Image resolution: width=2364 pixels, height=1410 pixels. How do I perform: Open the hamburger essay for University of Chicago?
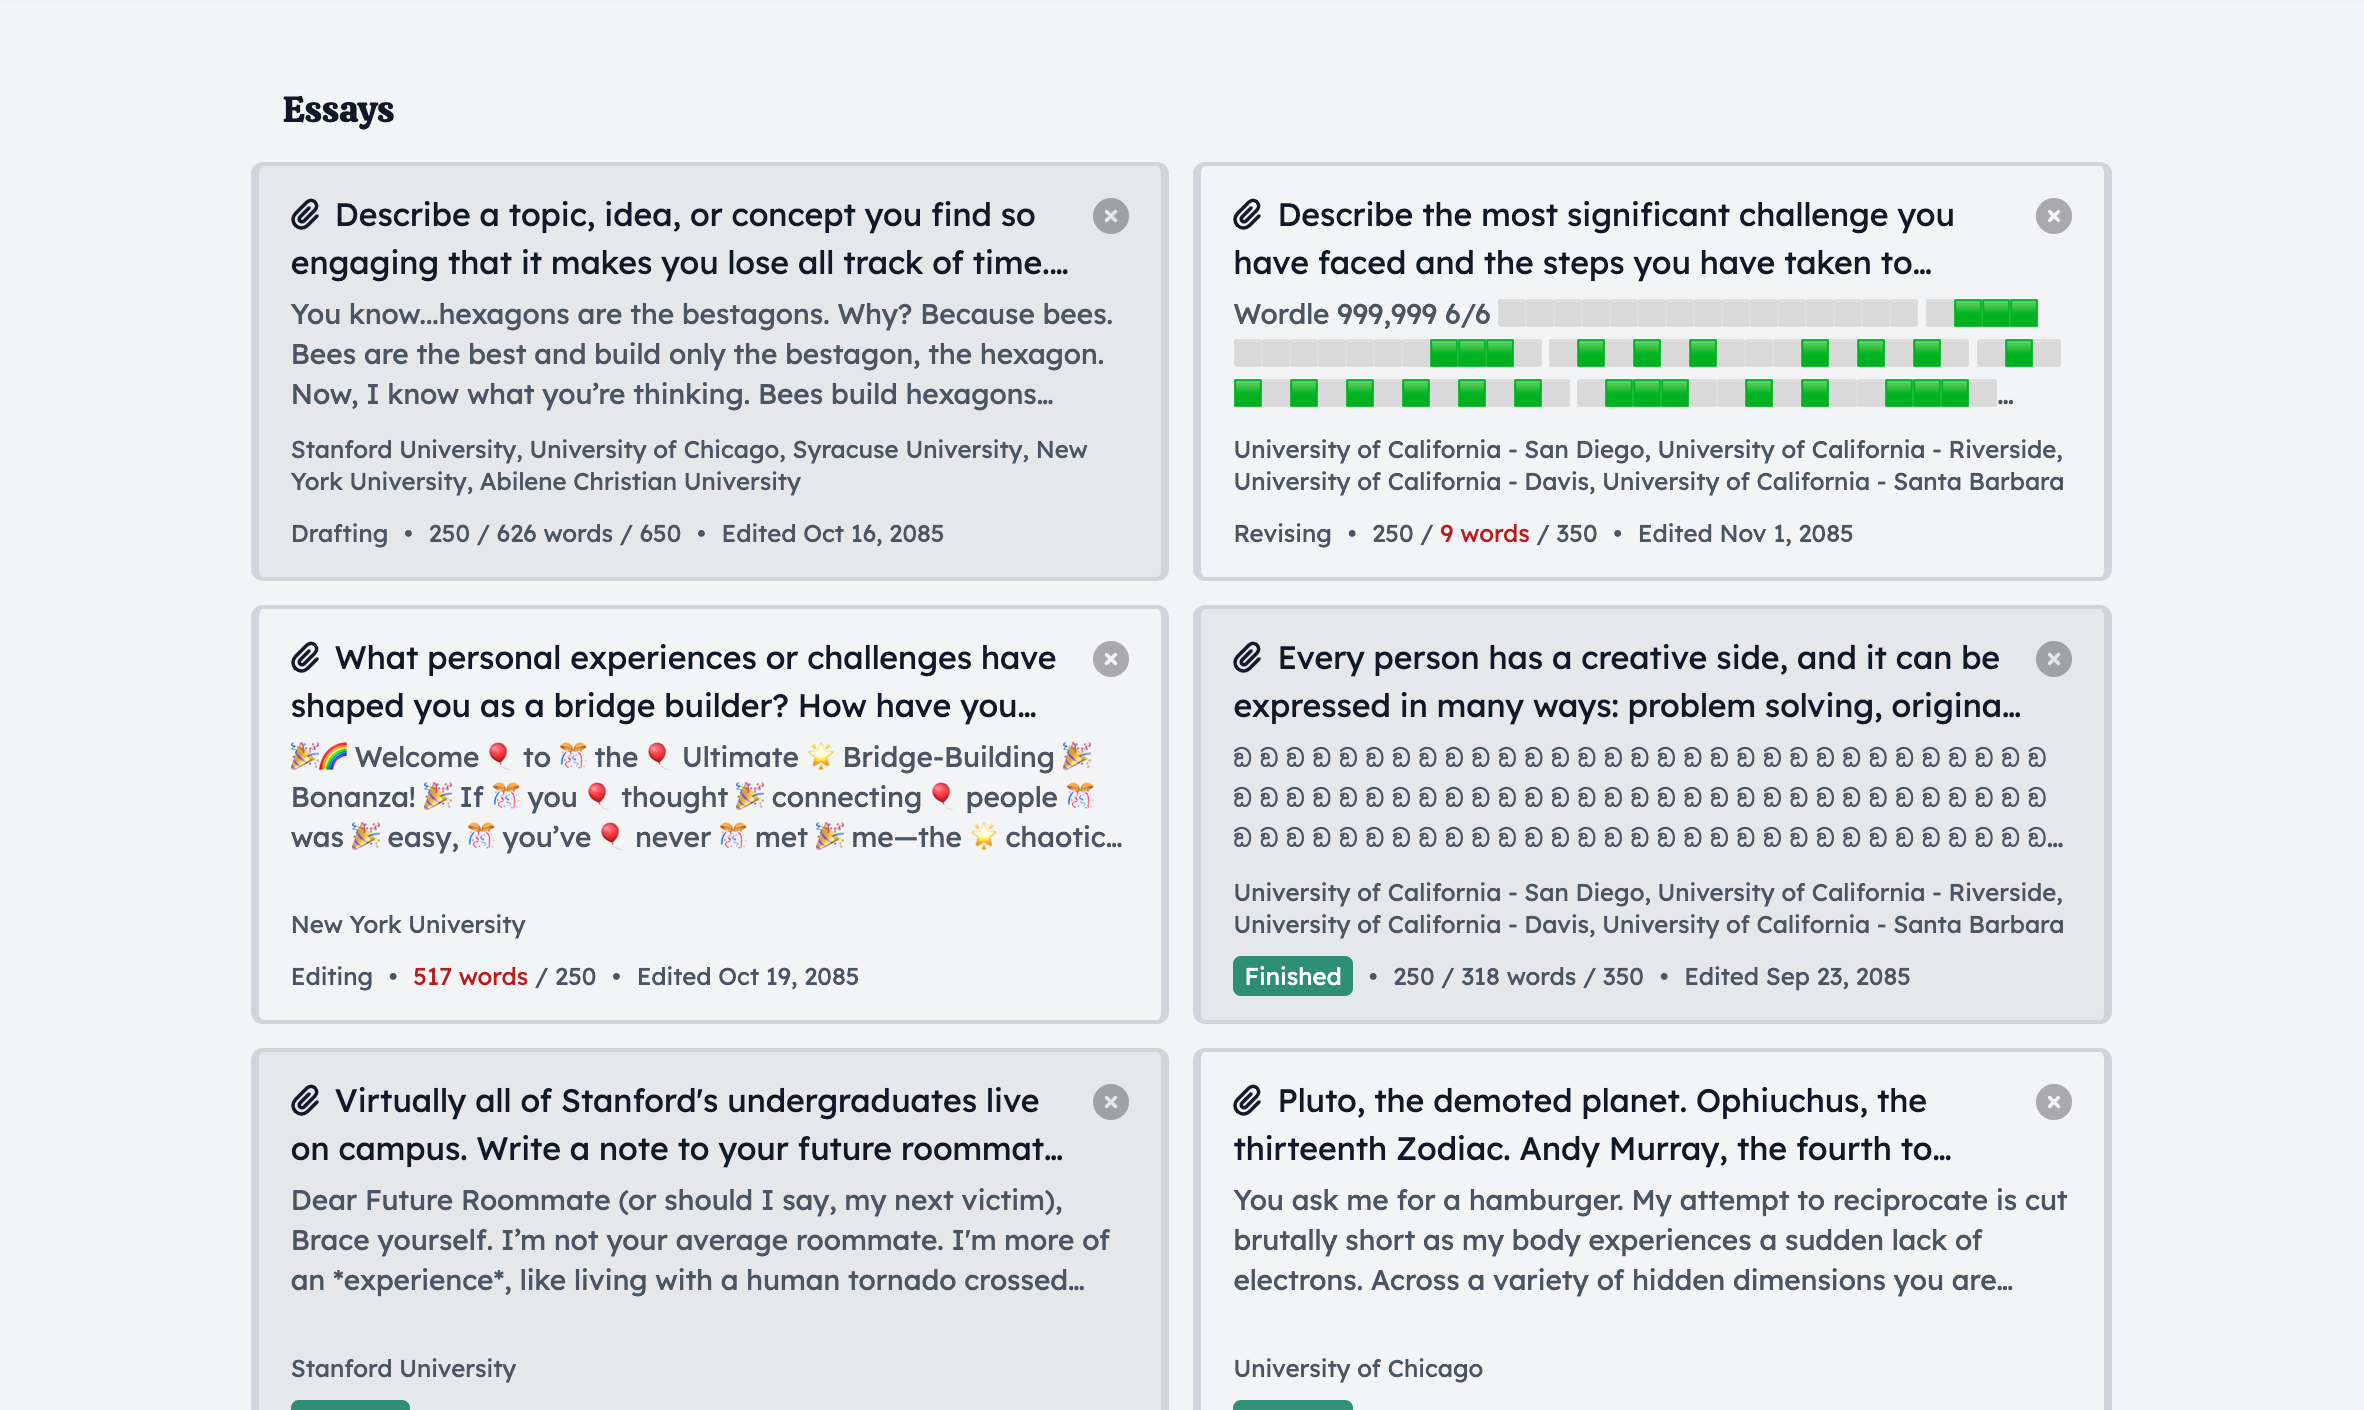[x=1648, y=1240]
